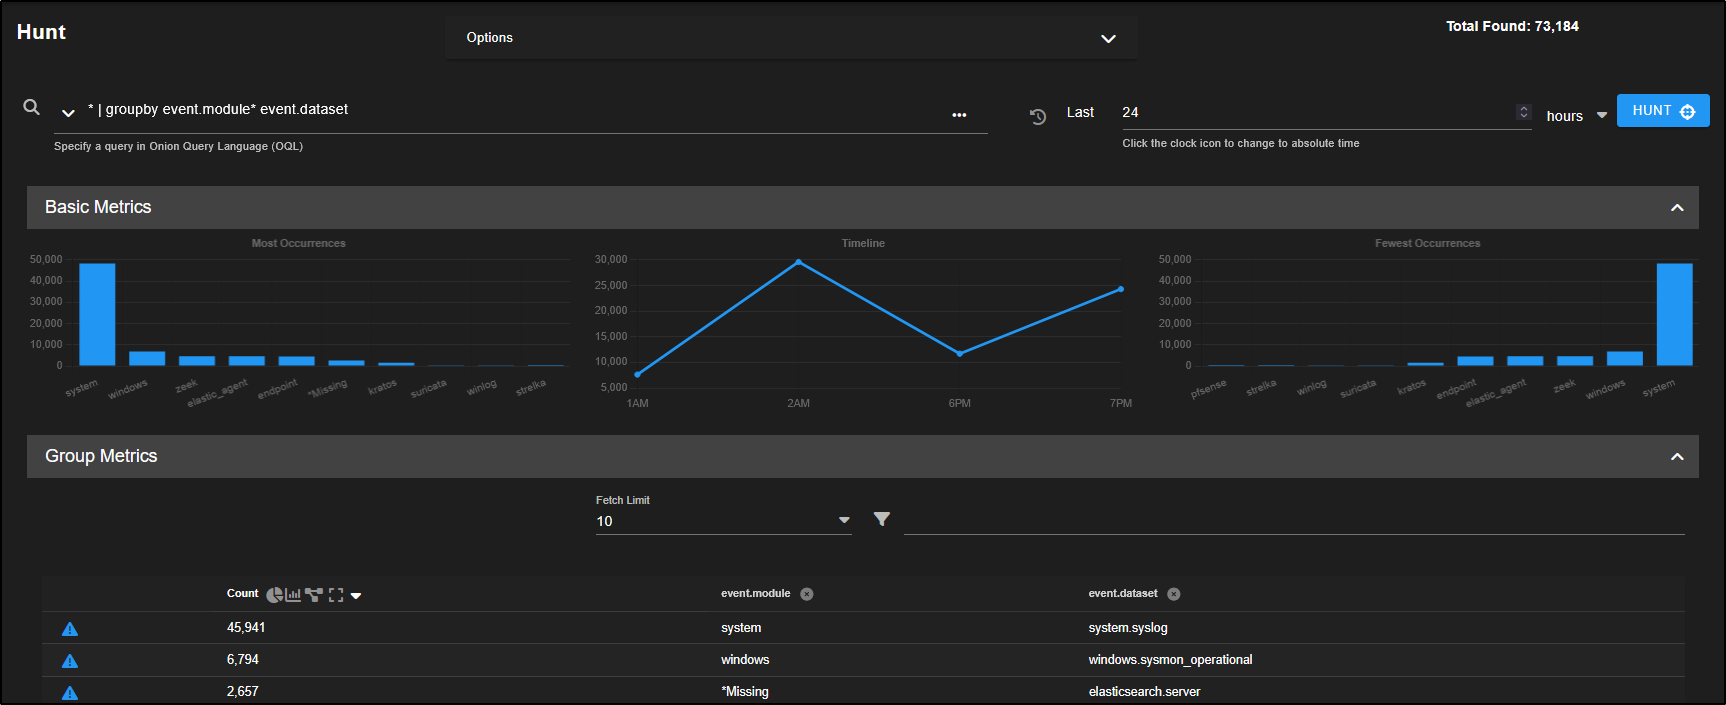
Task: Open the Sankey diagram icon beside Count
Action: (x=314, y=595)
